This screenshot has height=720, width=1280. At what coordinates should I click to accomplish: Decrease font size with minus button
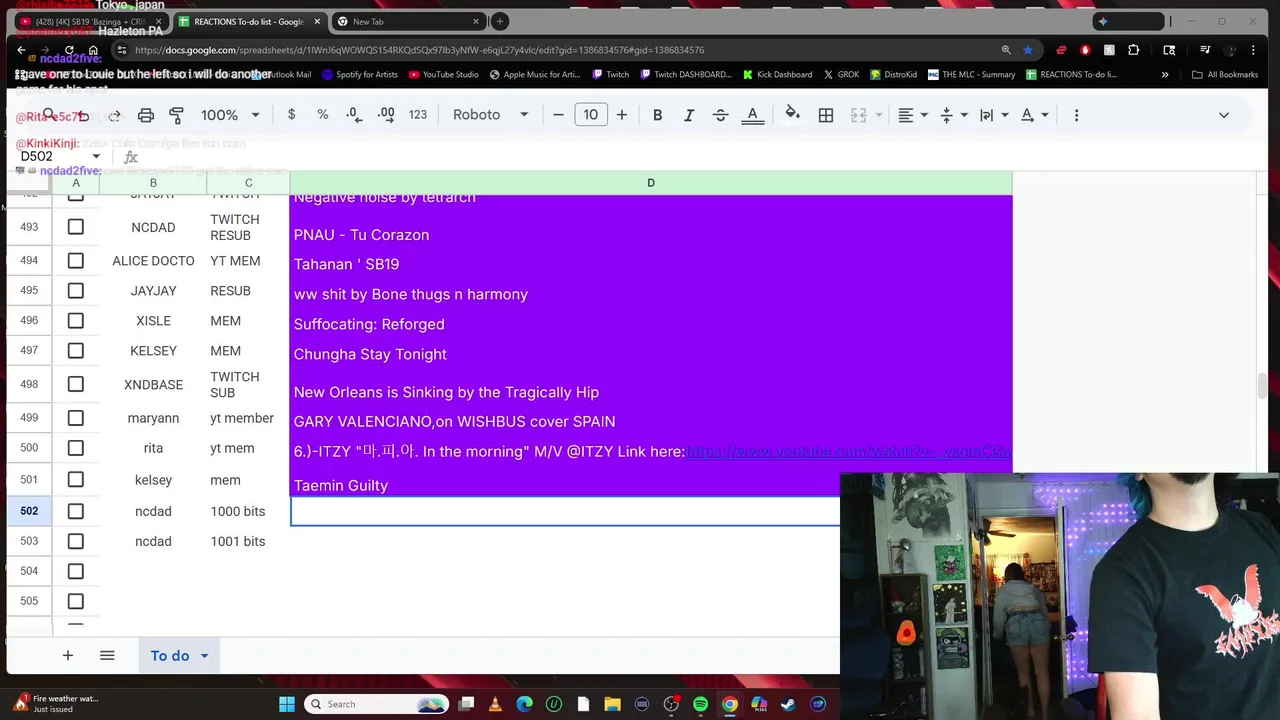pyautogui.click(x=558, y=115)
